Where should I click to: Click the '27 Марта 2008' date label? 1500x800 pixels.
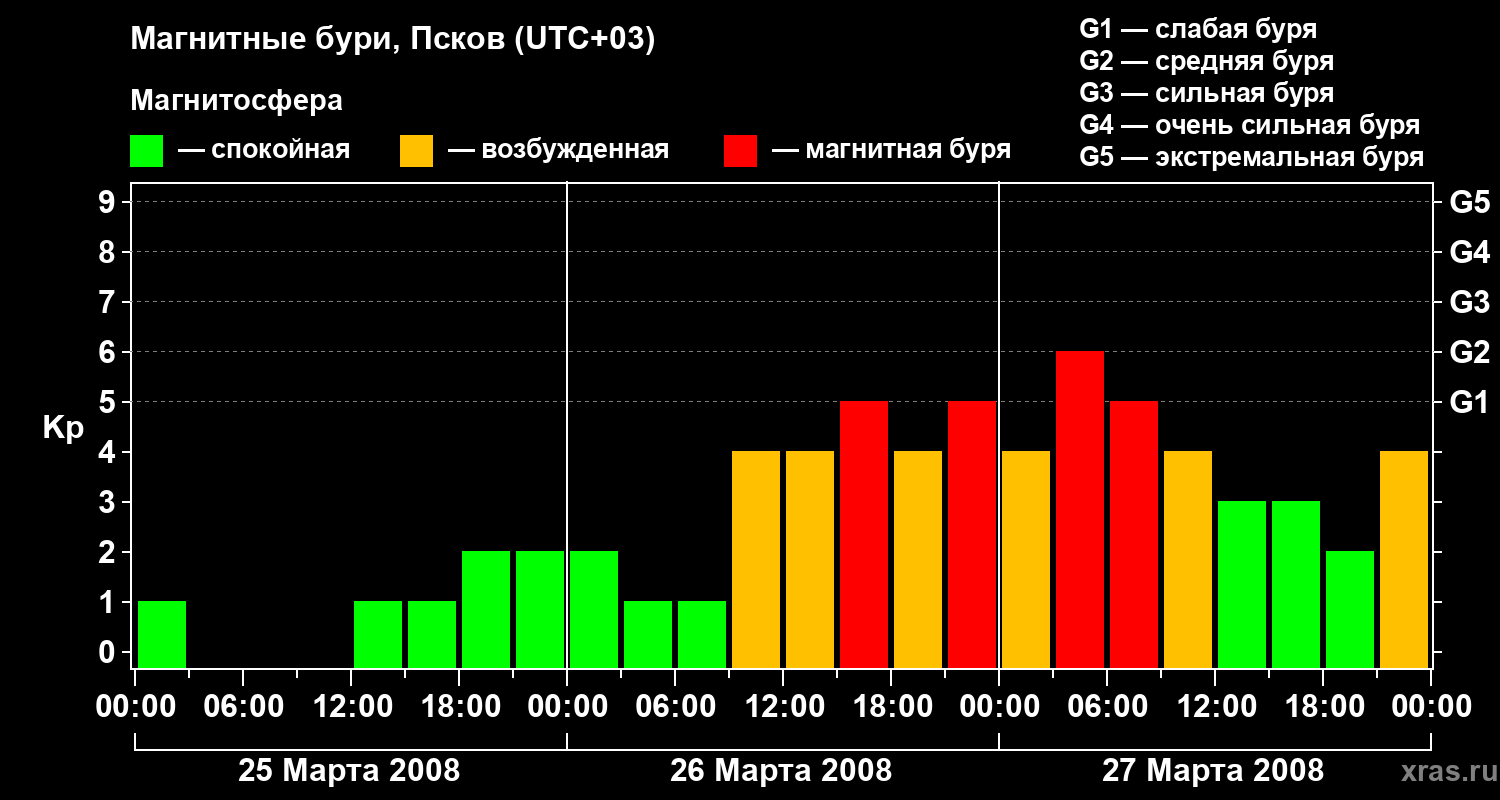point(1213,771)
